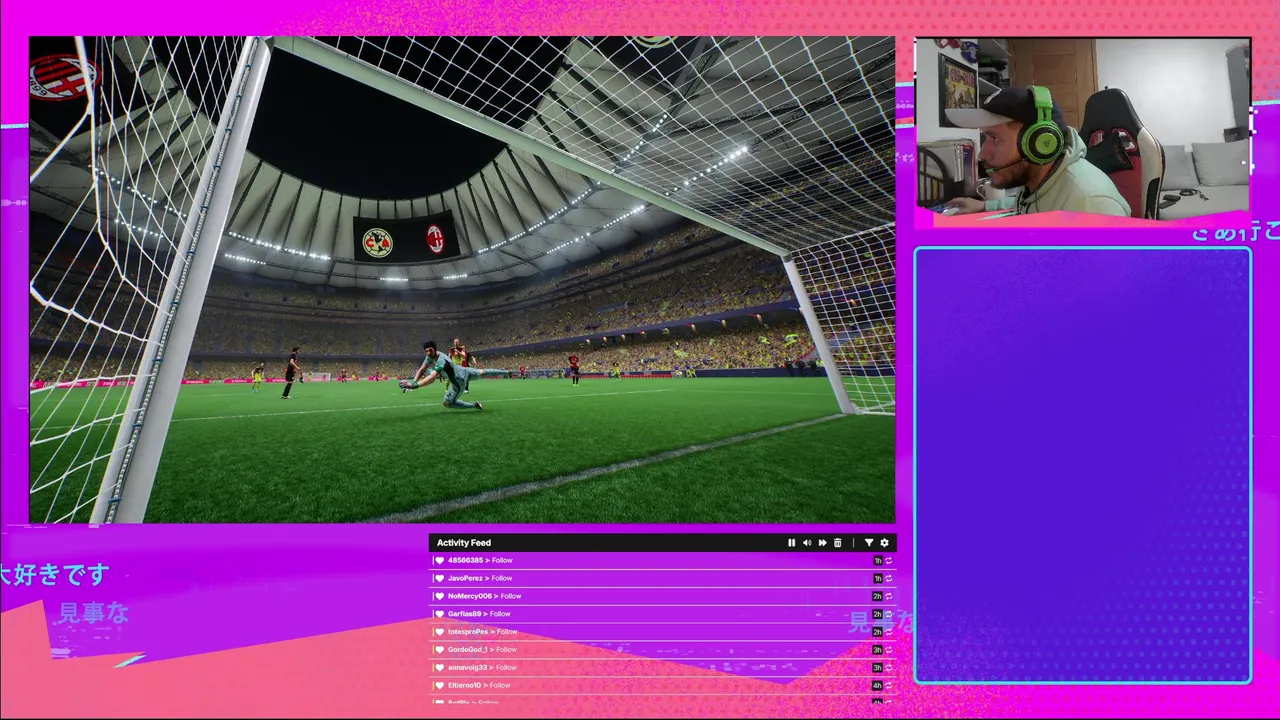
Task: Click the heart icon next to JavoPerez
Action: (439, 578)
